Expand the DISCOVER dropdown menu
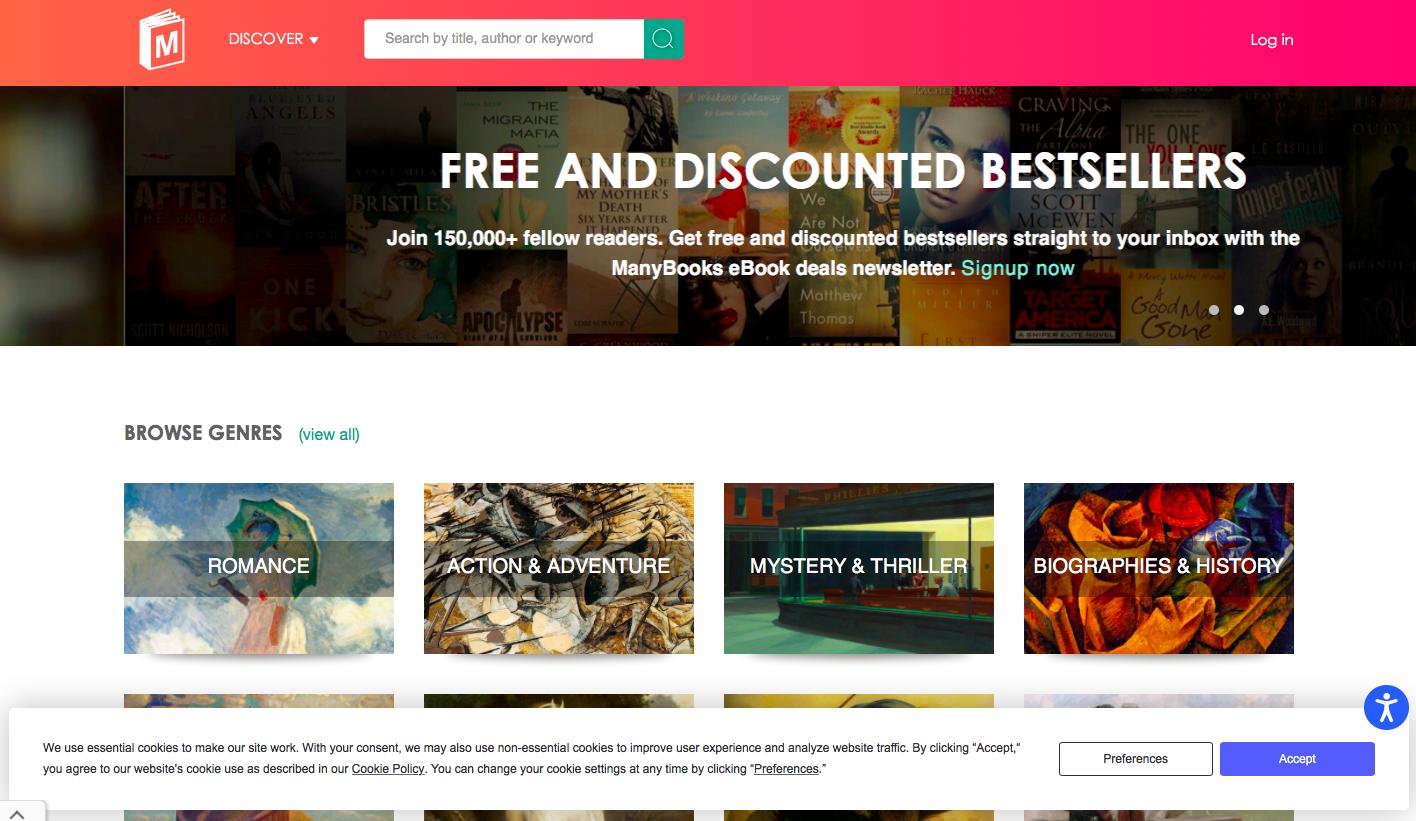 273,39
